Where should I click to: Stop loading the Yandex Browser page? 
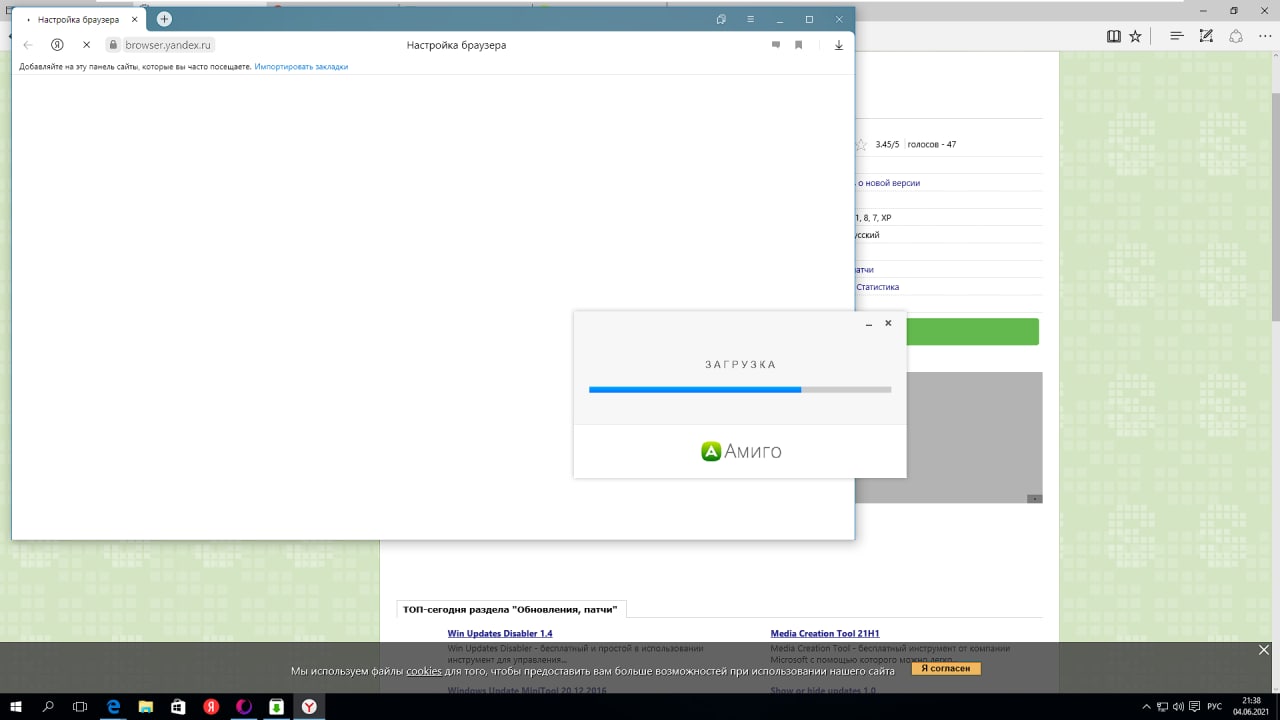coord(86,45)
